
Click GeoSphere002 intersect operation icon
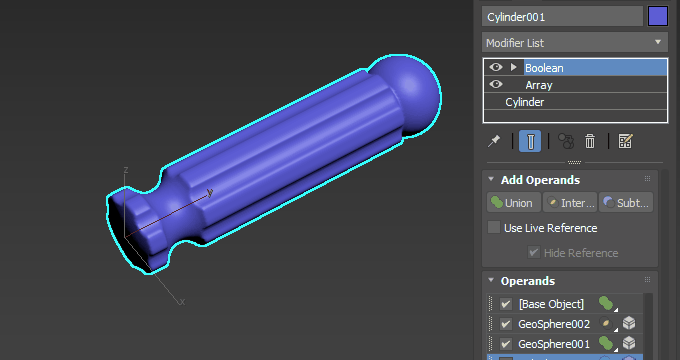click(606, 324)
